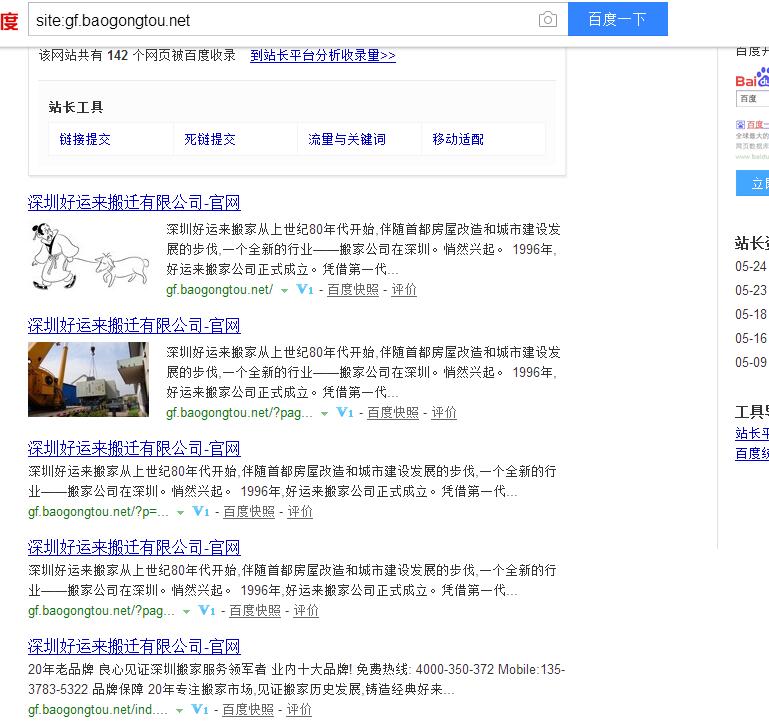769x721 pixels.
Task: Open 评价 in the crane photo result
Action: (444, 412)
